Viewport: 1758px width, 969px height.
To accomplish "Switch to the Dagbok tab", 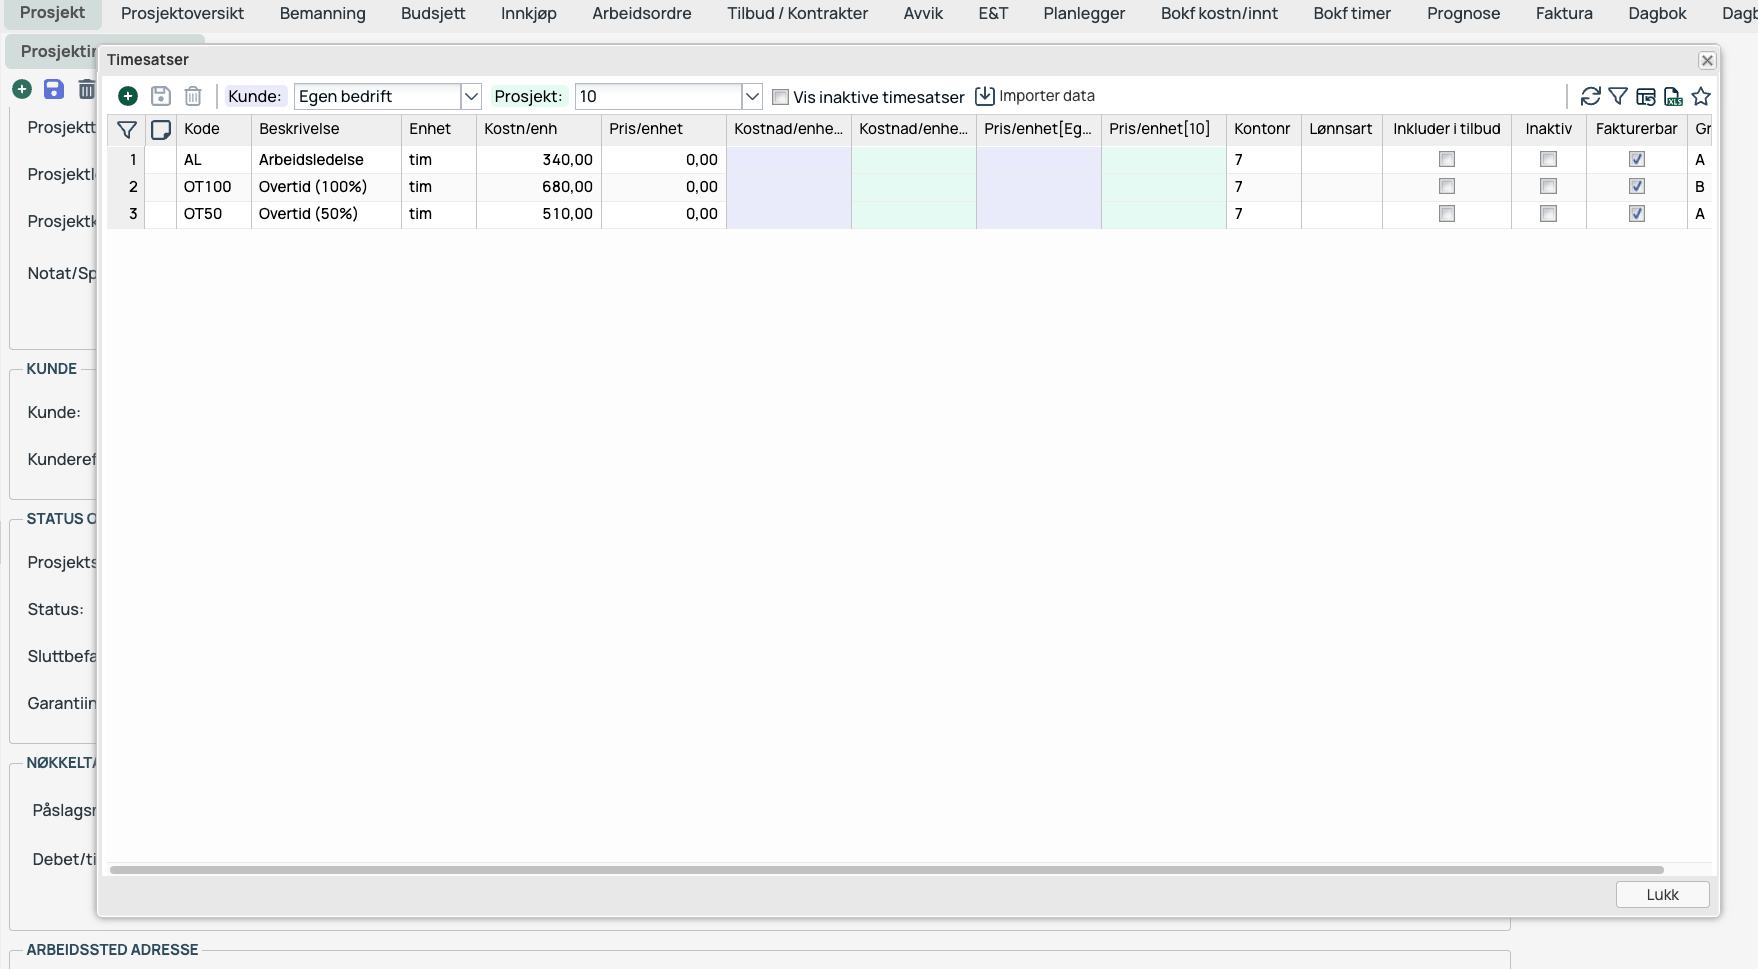I will coord(1657,13).
